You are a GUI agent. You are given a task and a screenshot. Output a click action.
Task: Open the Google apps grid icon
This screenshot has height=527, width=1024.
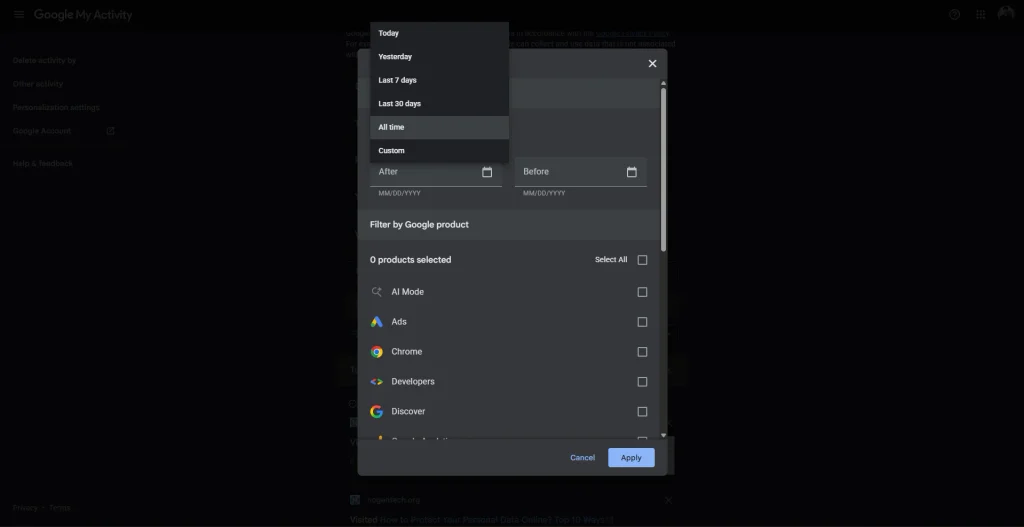[980, 14]
